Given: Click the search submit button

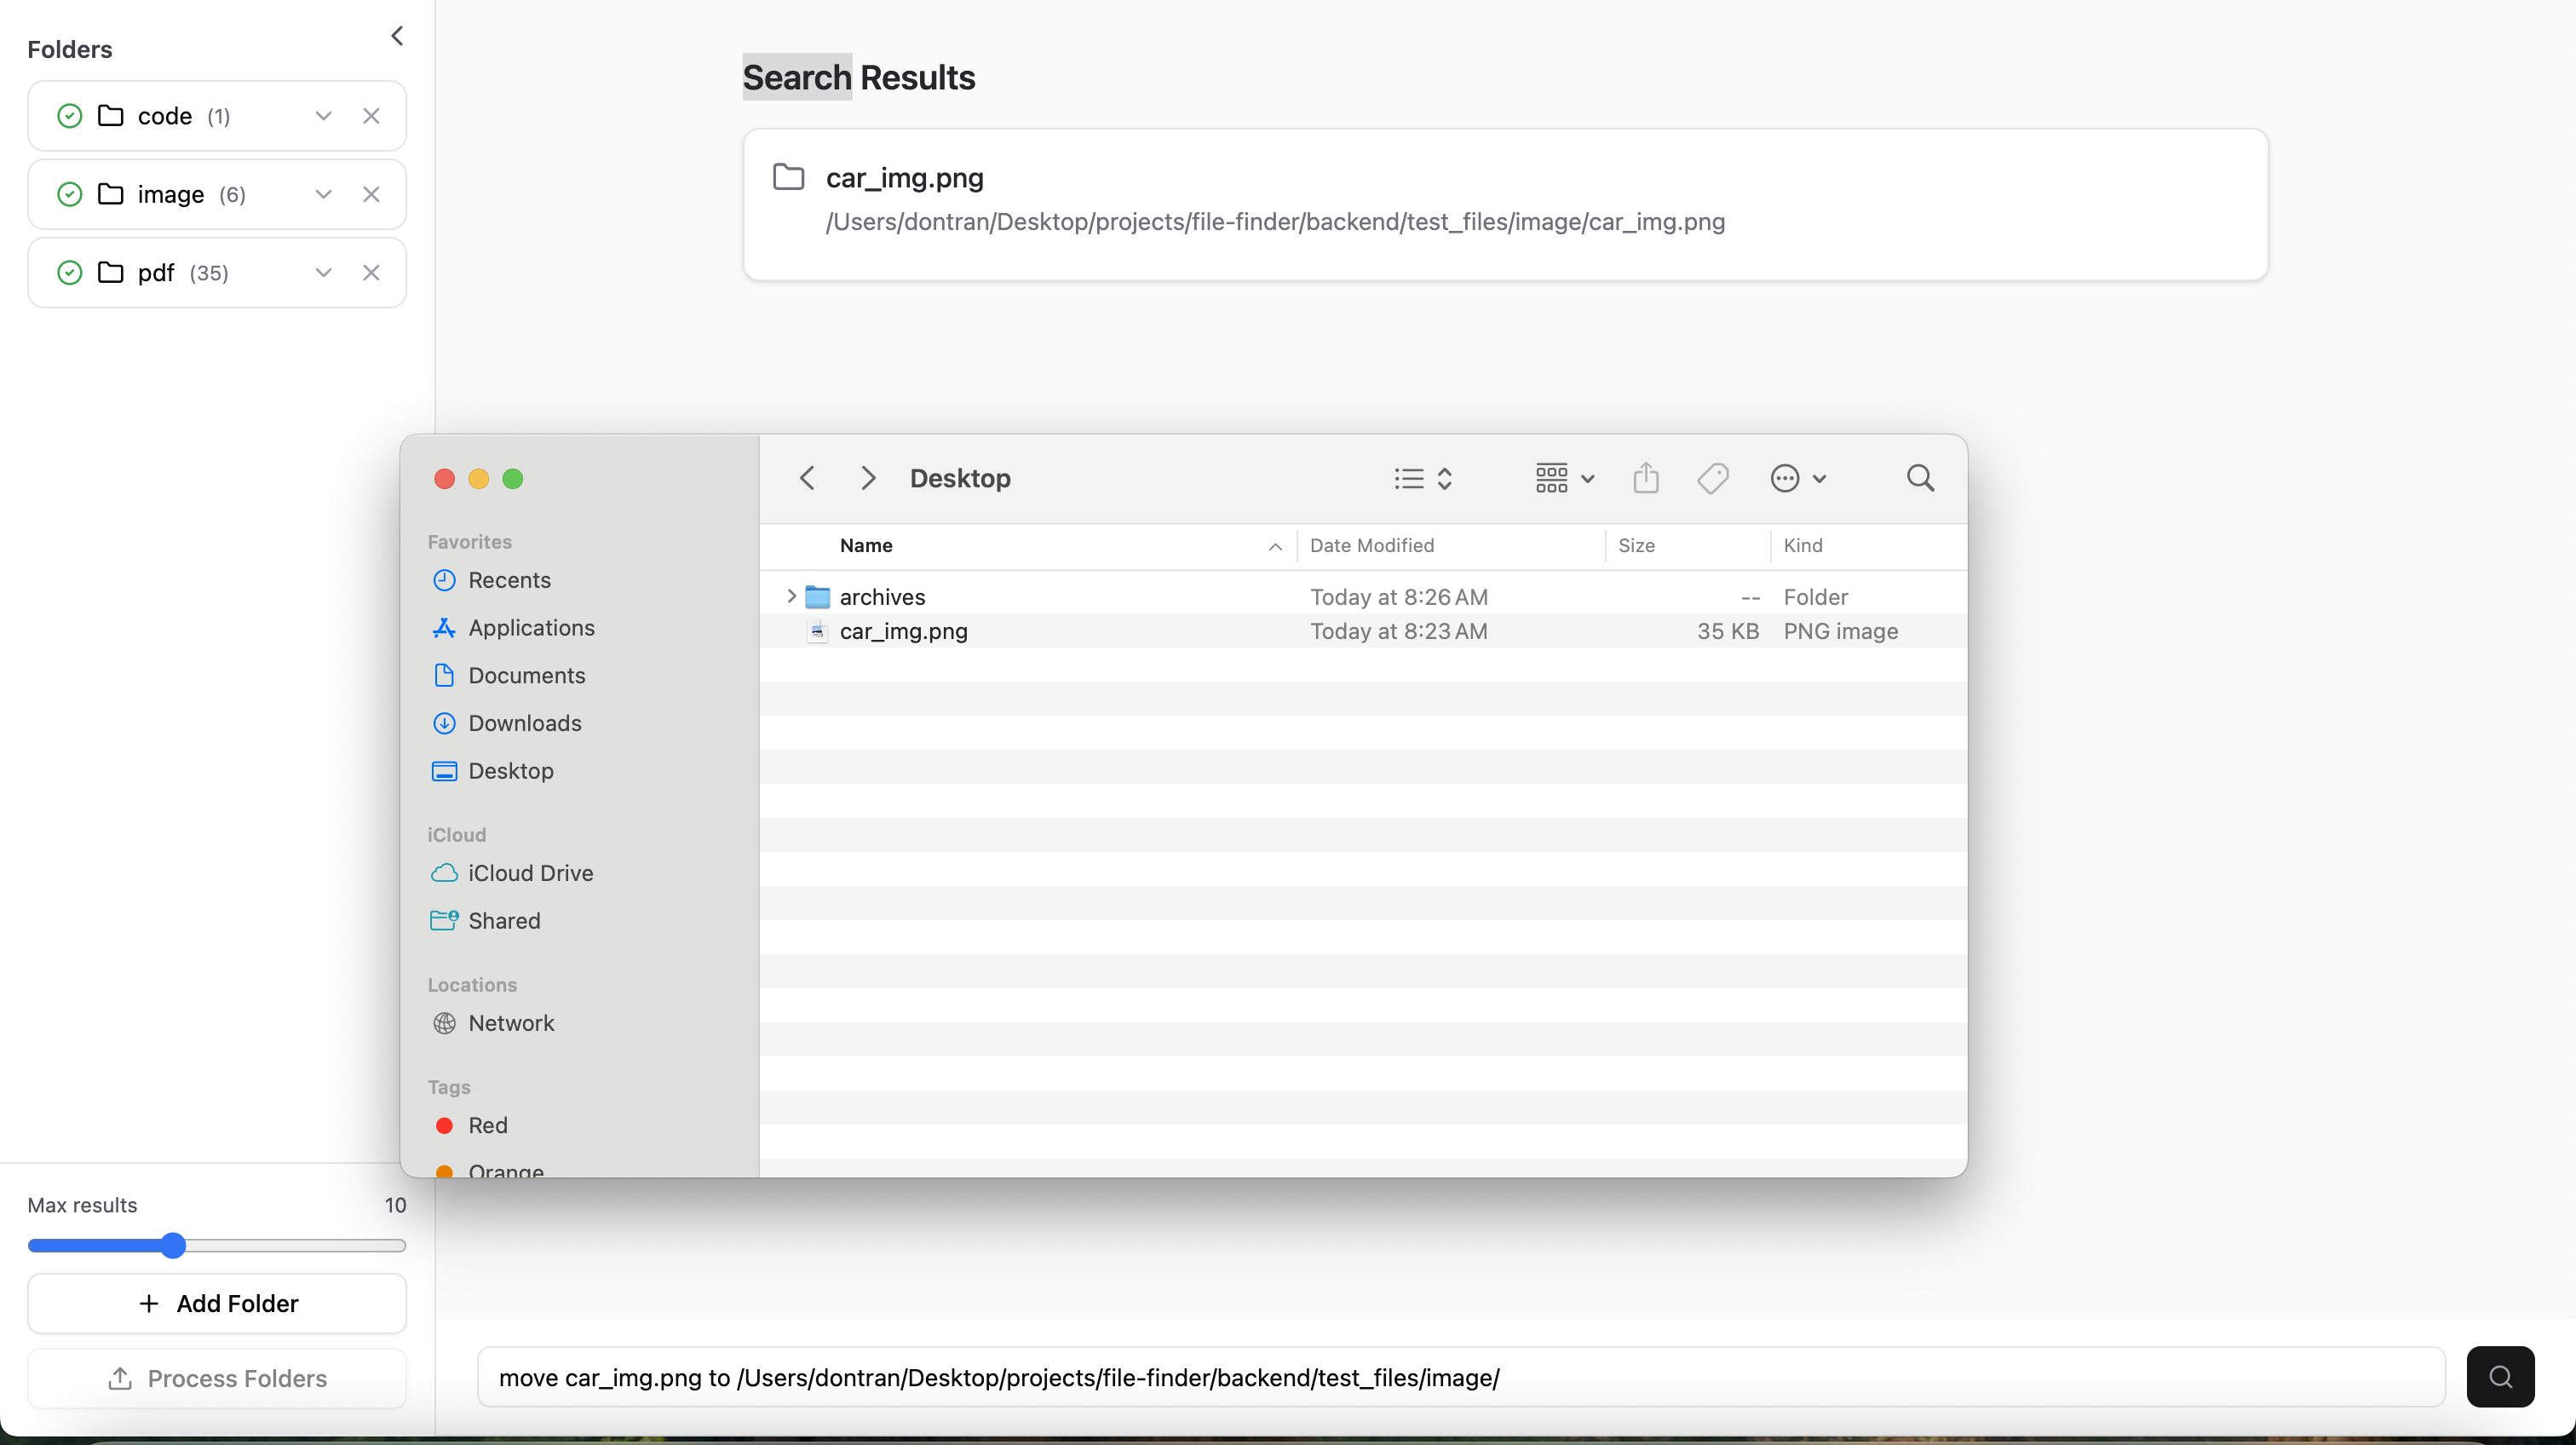Looking at the screenshot, I should [x=2499, y=1376].
